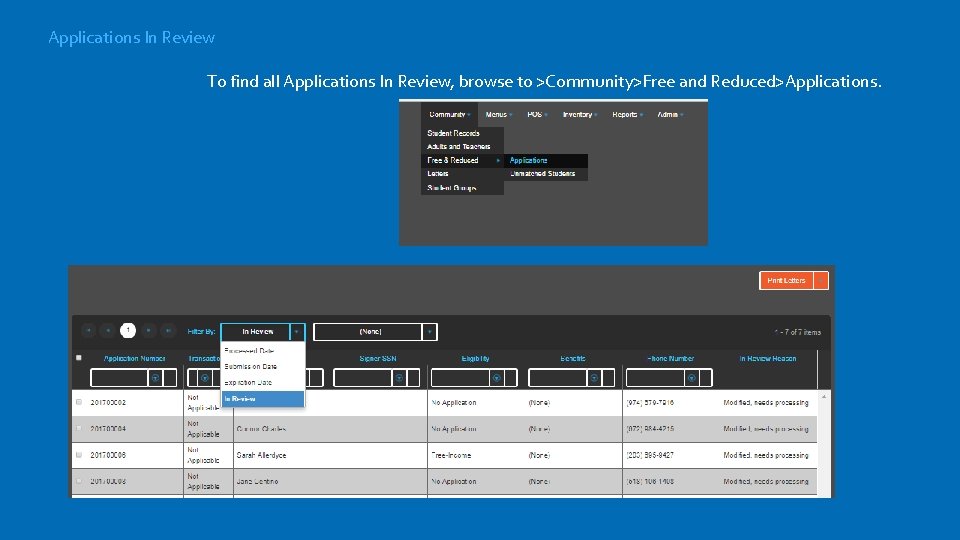Sort by the Benefits column header
Viewport: 960px width, 540px height.
pyautogui.click(x=573, y=359)
